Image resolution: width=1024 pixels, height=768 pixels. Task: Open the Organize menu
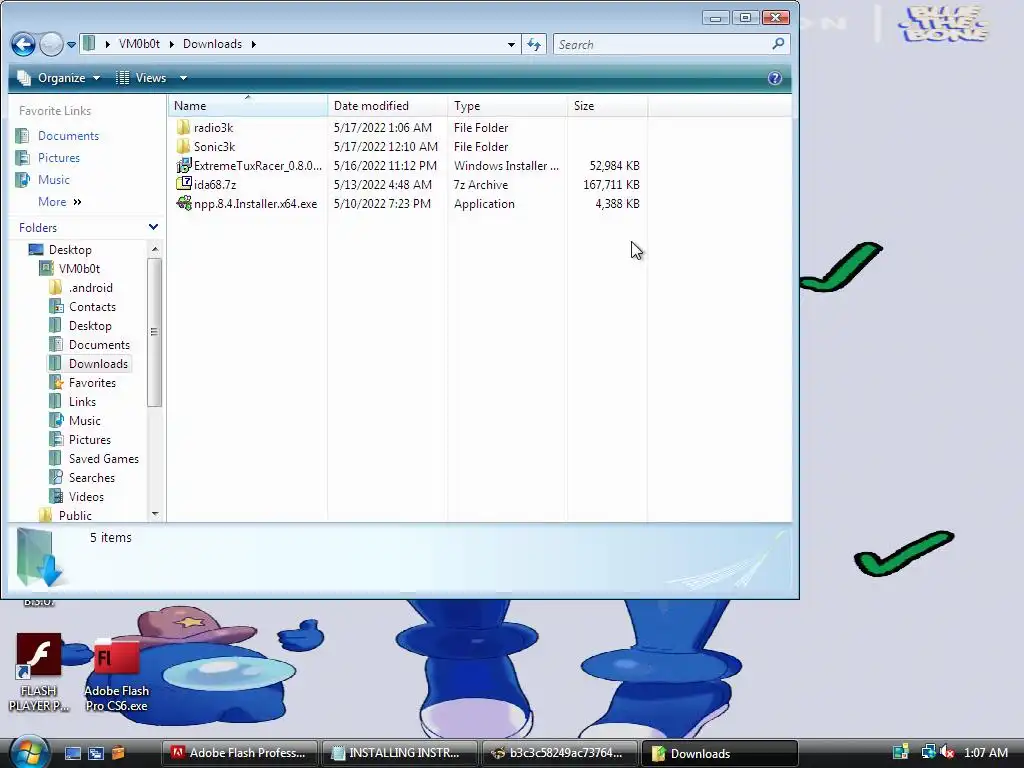(x=59, y=78)
